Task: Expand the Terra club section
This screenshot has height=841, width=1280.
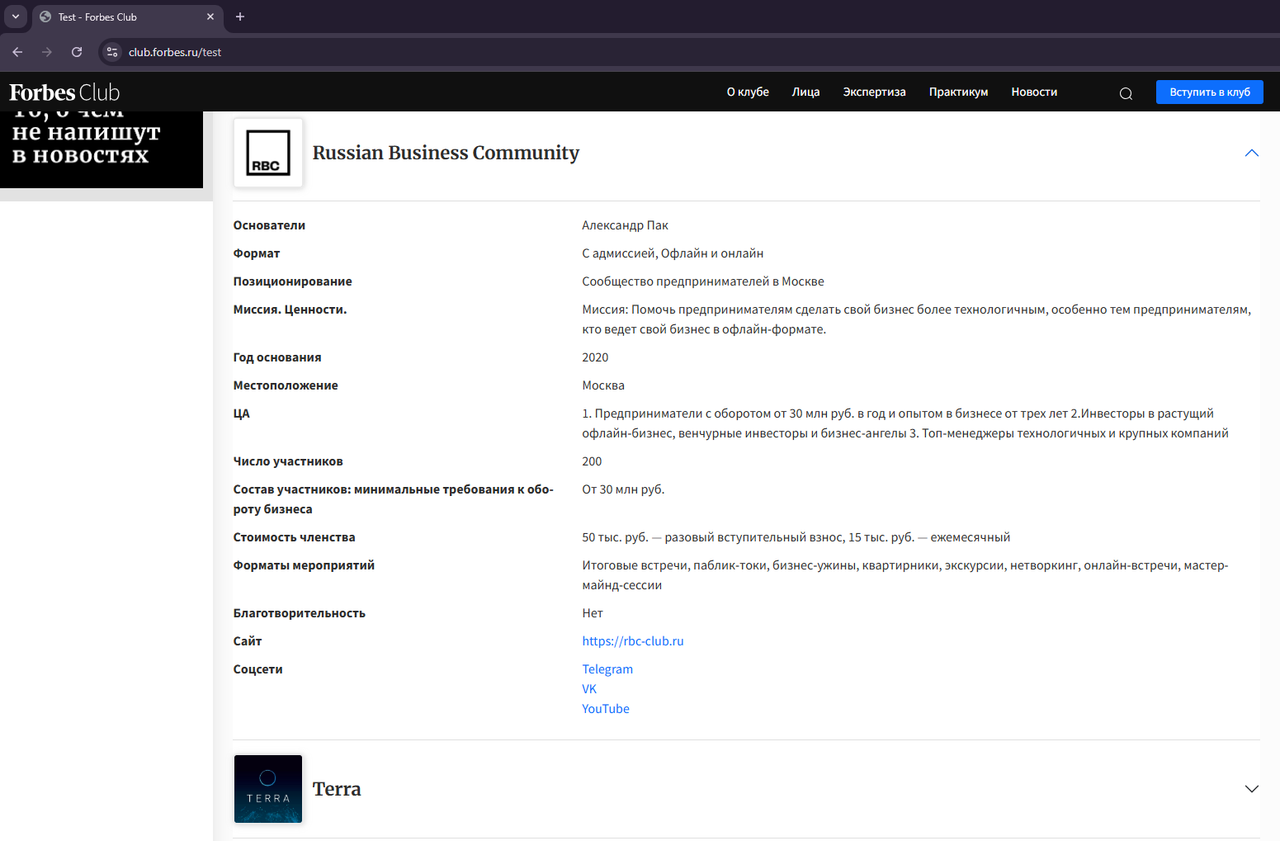Action: [x=1251, y=789]
